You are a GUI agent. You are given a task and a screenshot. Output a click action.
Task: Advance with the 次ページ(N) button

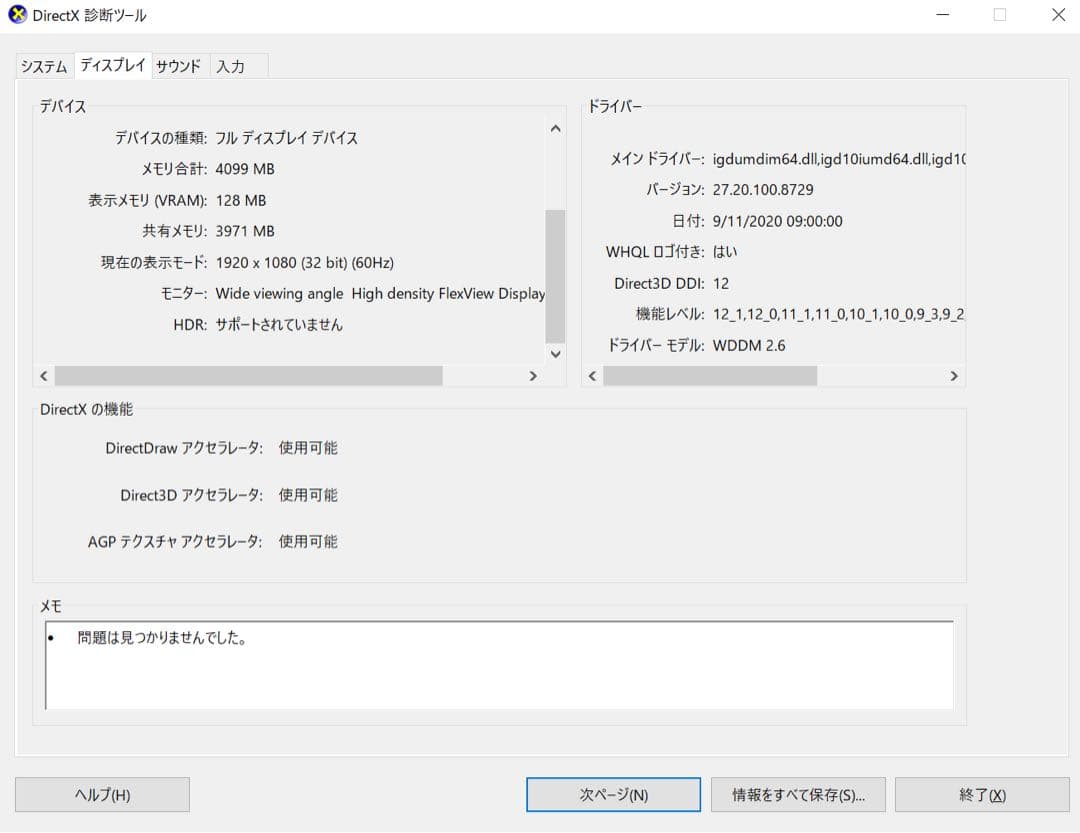(613, 794)
